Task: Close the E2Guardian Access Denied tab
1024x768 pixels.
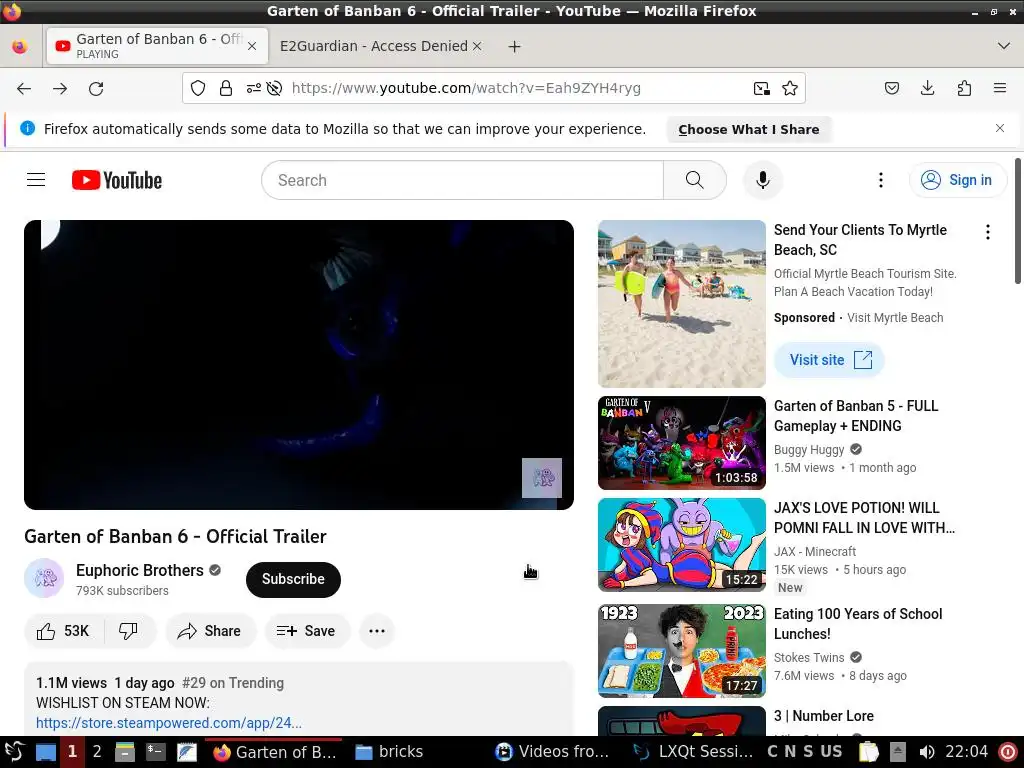Action: (477, 46)
